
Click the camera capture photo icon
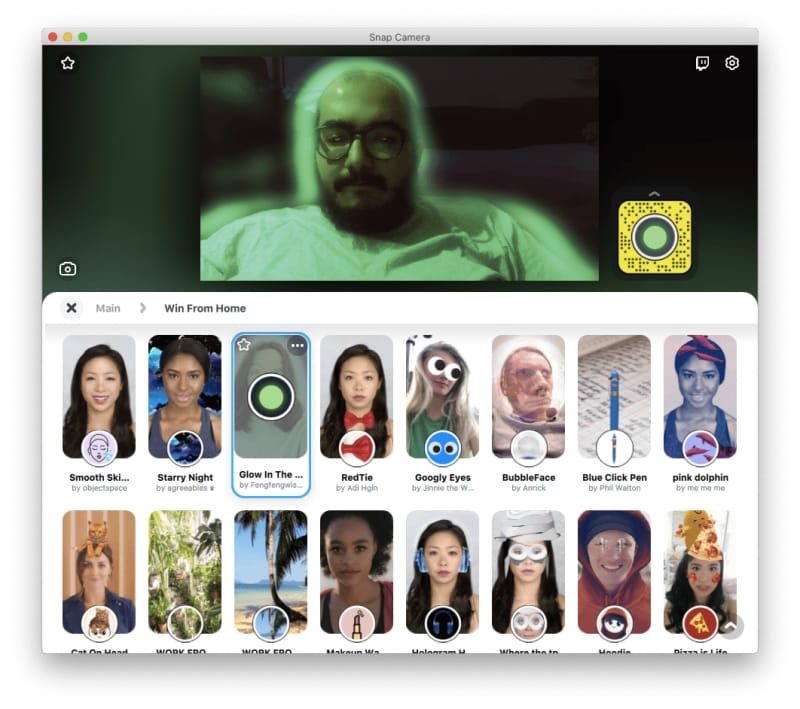point(68,269)
